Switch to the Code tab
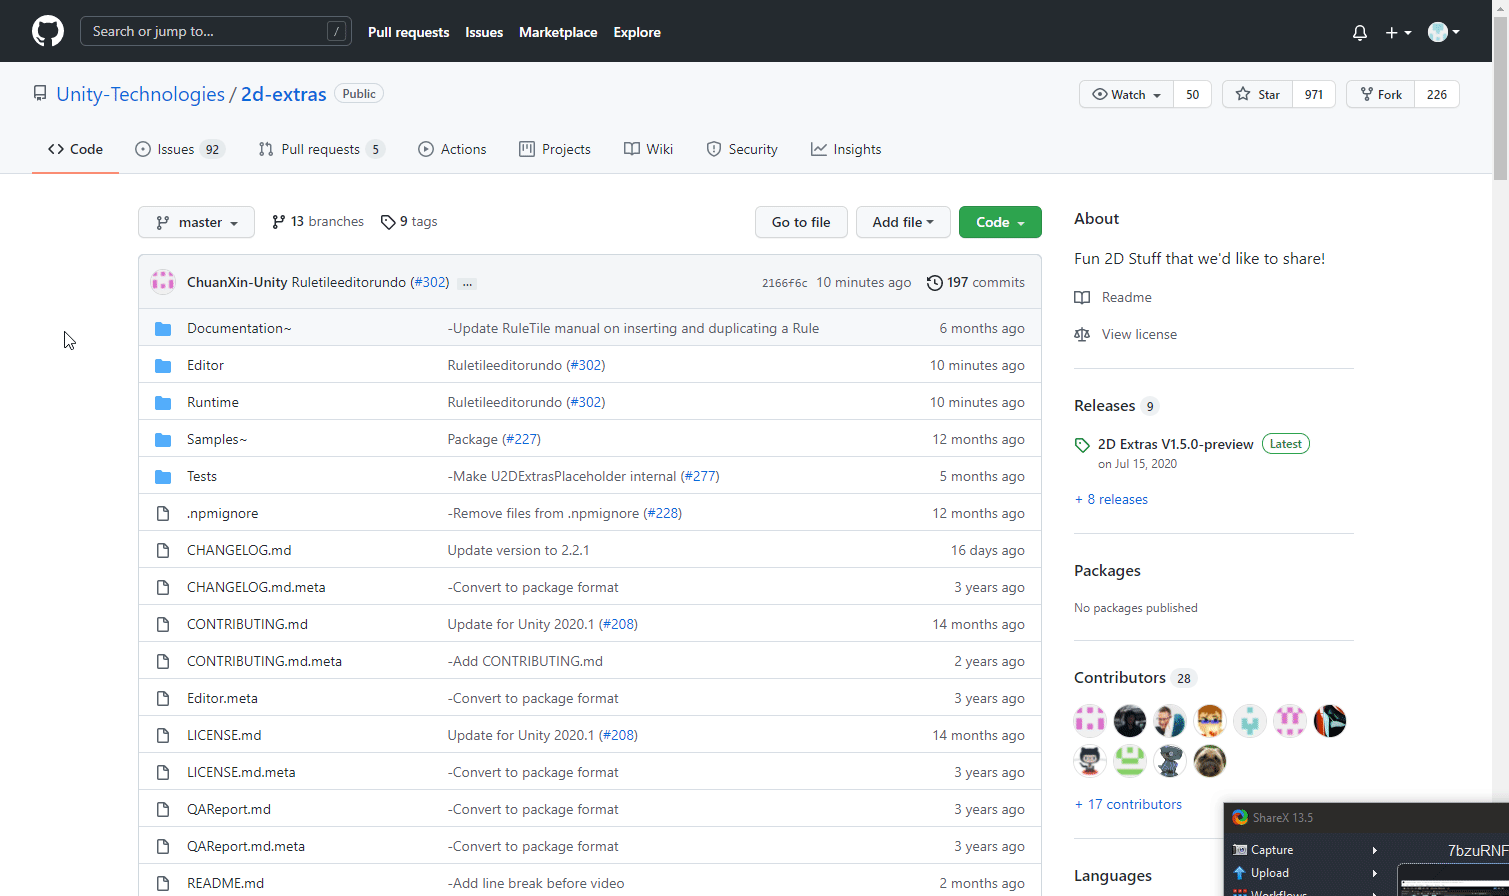Viewport: 1509px width, 896px height. click(75, 149)
